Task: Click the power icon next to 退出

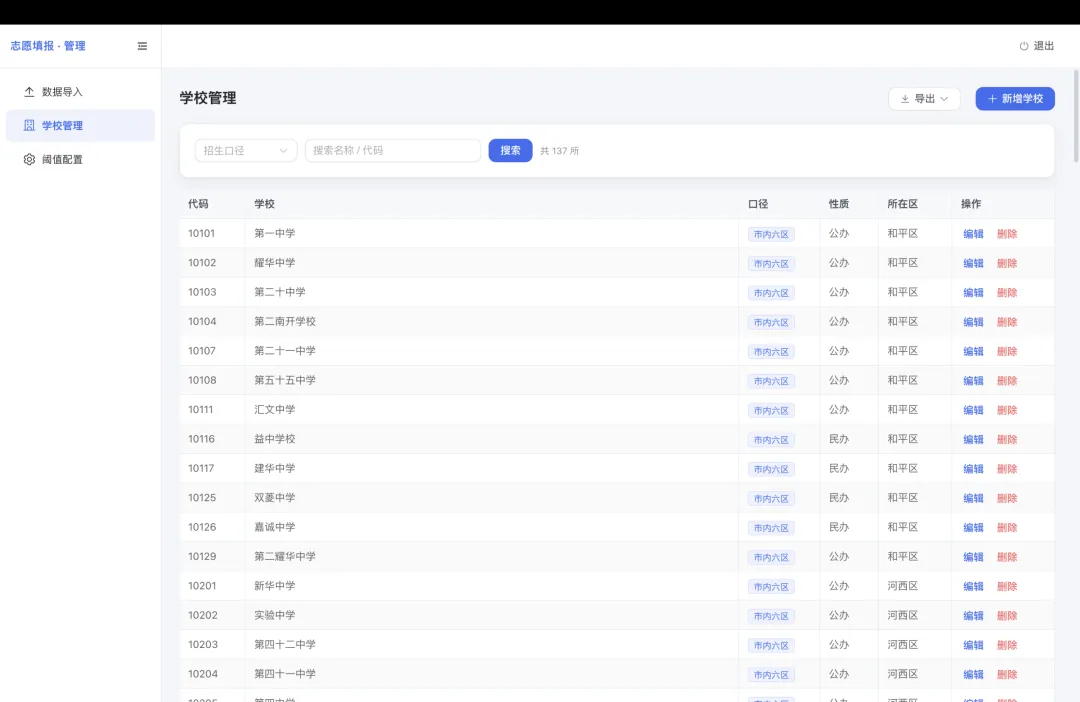Action: pos(1024,46)
